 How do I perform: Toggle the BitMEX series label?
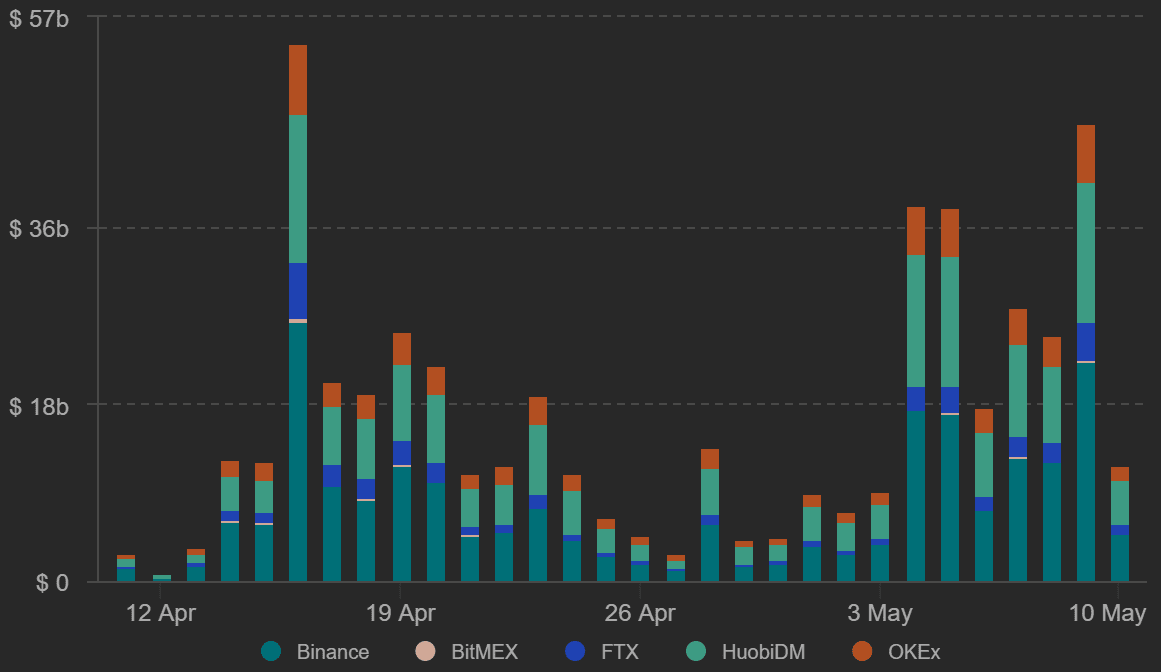[x=484, y=652]
